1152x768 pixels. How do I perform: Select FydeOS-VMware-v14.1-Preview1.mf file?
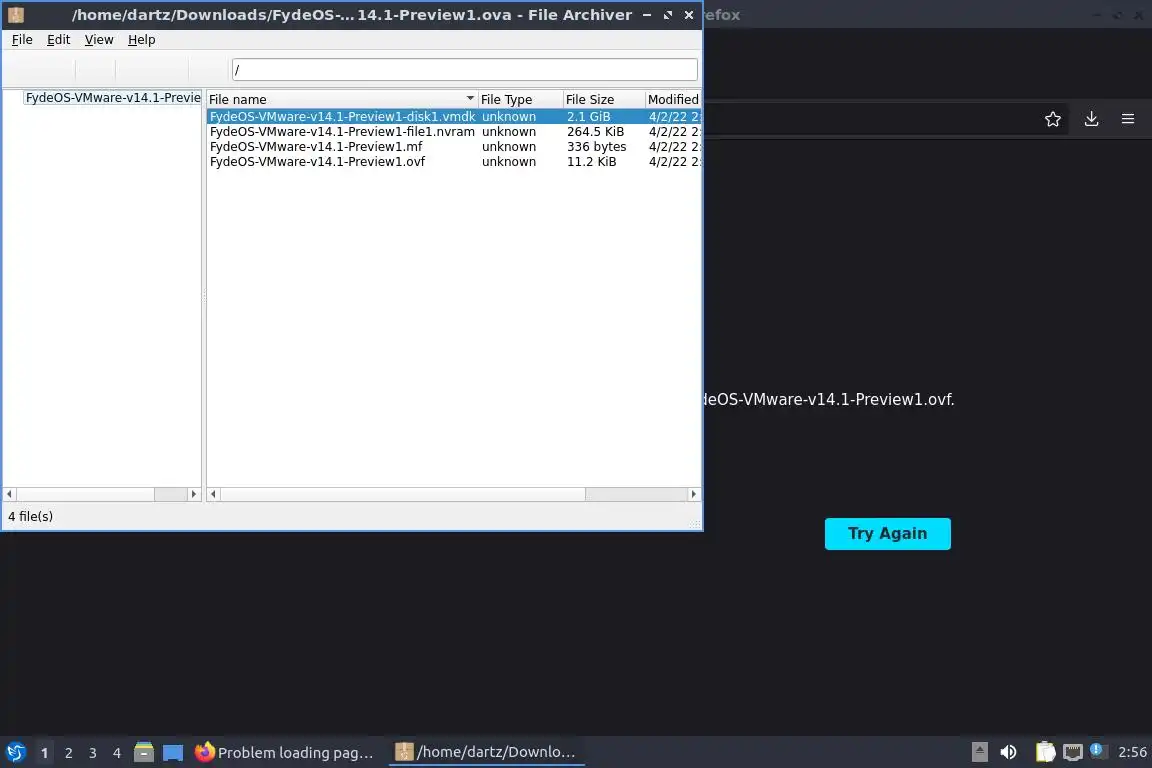click(x=316, y=146)
